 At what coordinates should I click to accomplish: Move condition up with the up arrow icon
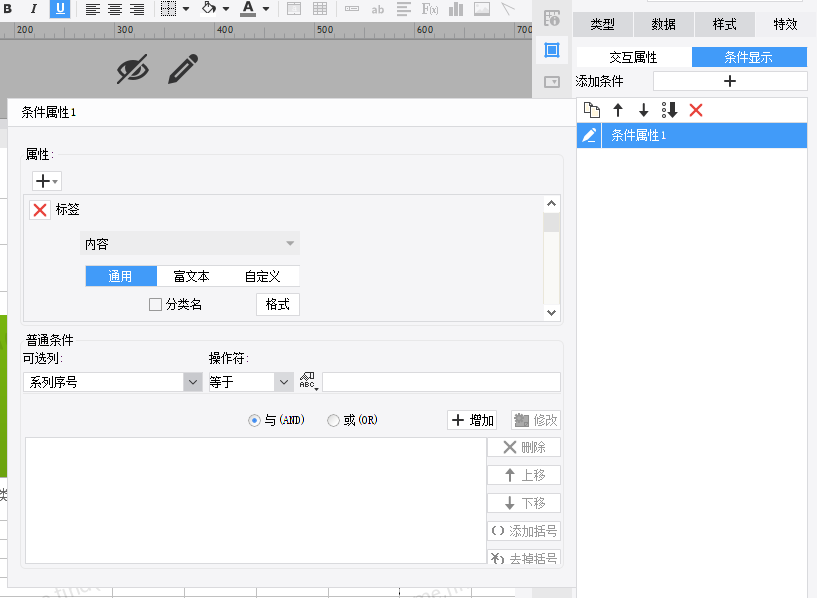coord(618,110)
